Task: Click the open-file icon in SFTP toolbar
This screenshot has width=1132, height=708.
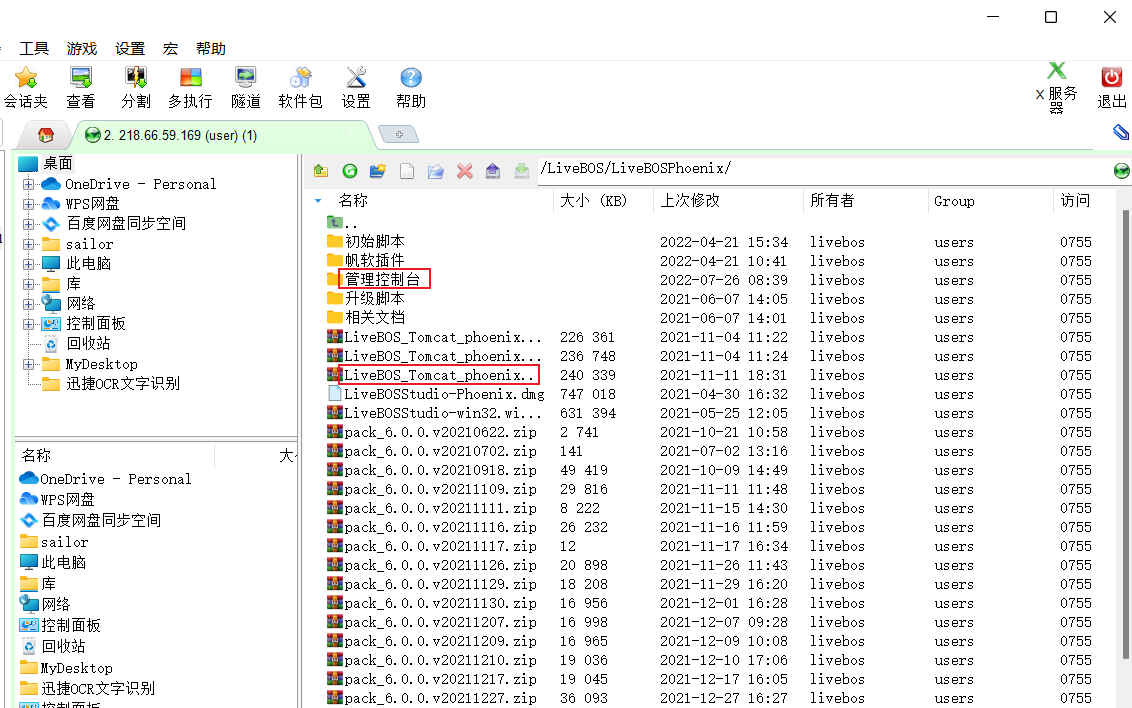Action: 435,171
